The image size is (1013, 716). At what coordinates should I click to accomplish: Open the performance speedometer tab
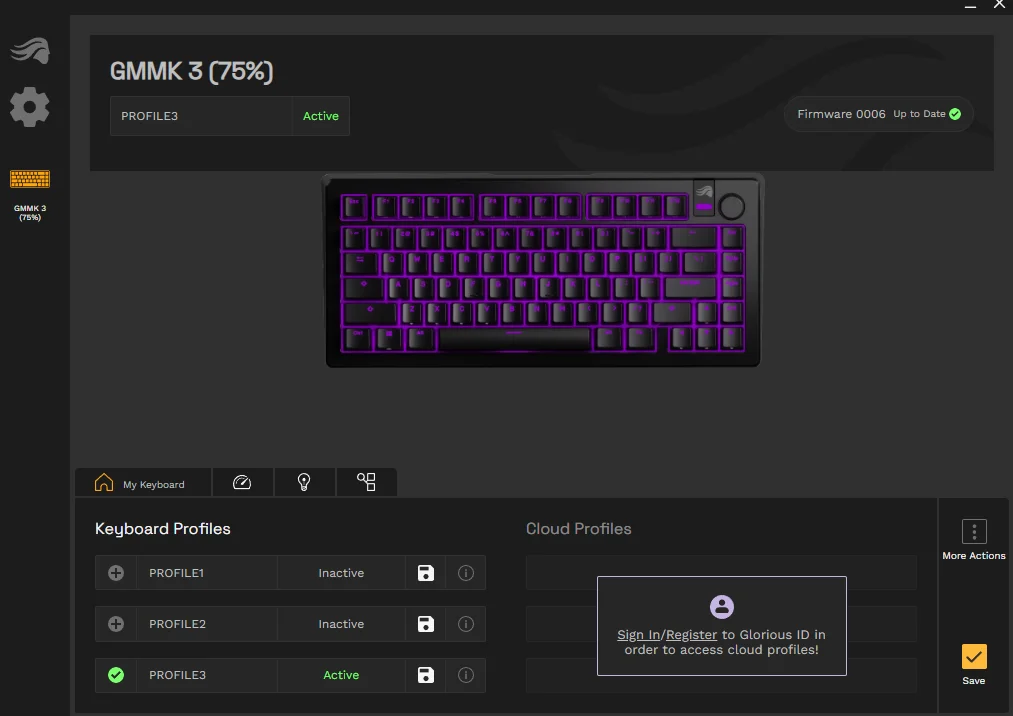click(242, 483)
